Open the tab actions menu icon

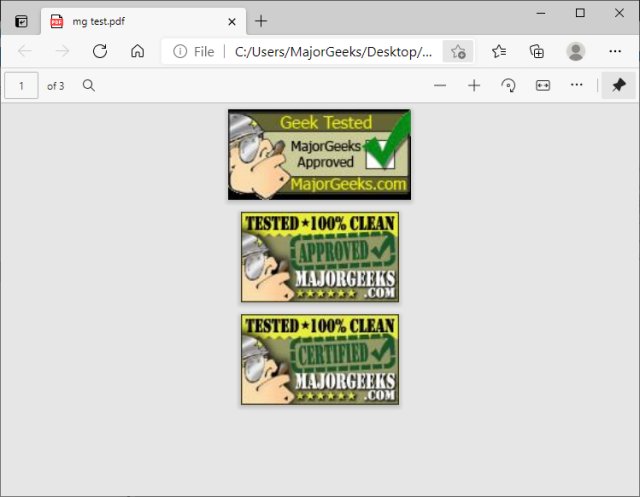21,21
